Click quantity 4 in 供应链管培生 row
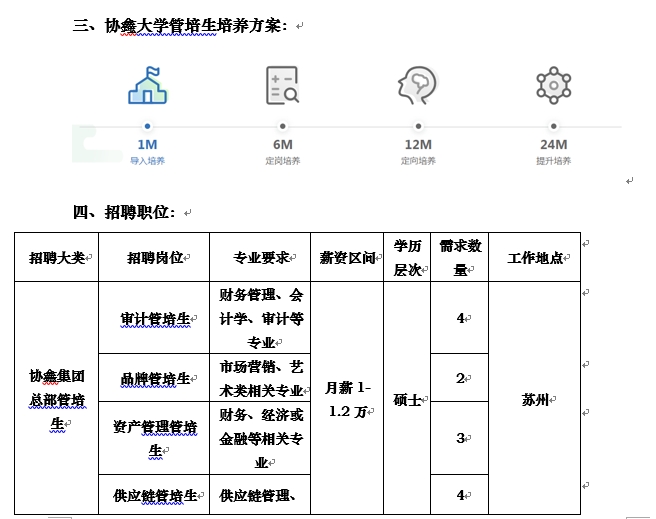 click(x=459, y=495)
